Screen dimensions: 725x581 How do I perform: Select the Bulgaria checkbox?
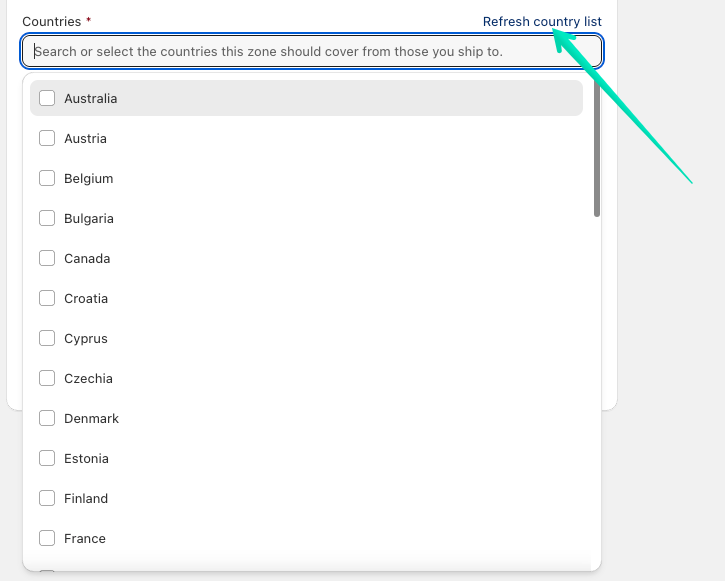coord(47,218)
